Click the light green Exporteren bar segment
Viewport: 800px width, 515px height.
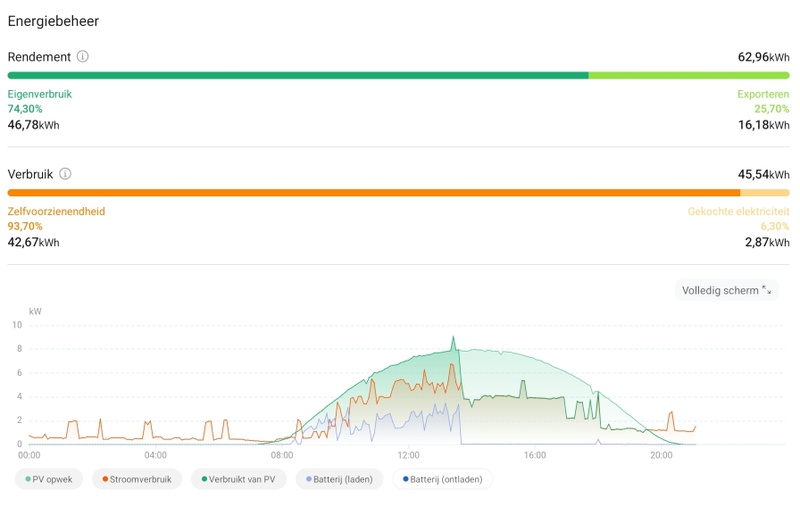point(689,75)
